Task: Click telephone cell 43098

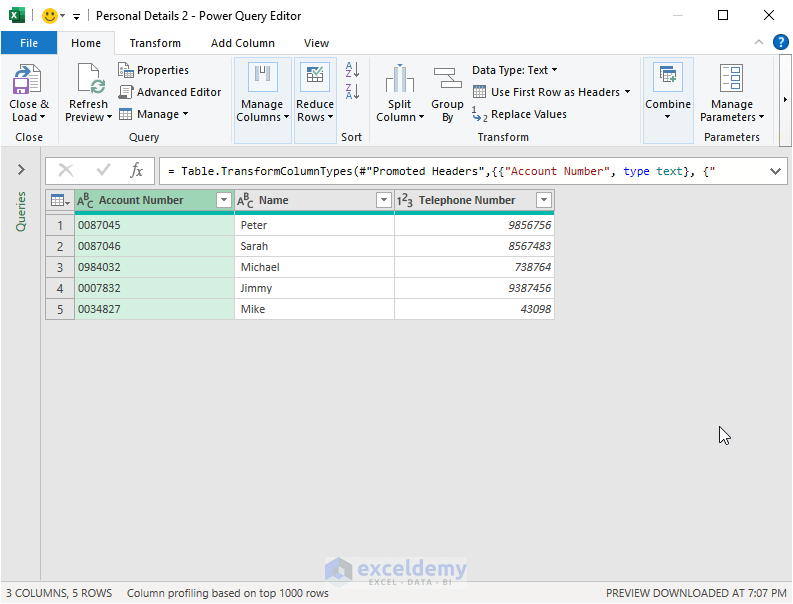Action: 474,309
